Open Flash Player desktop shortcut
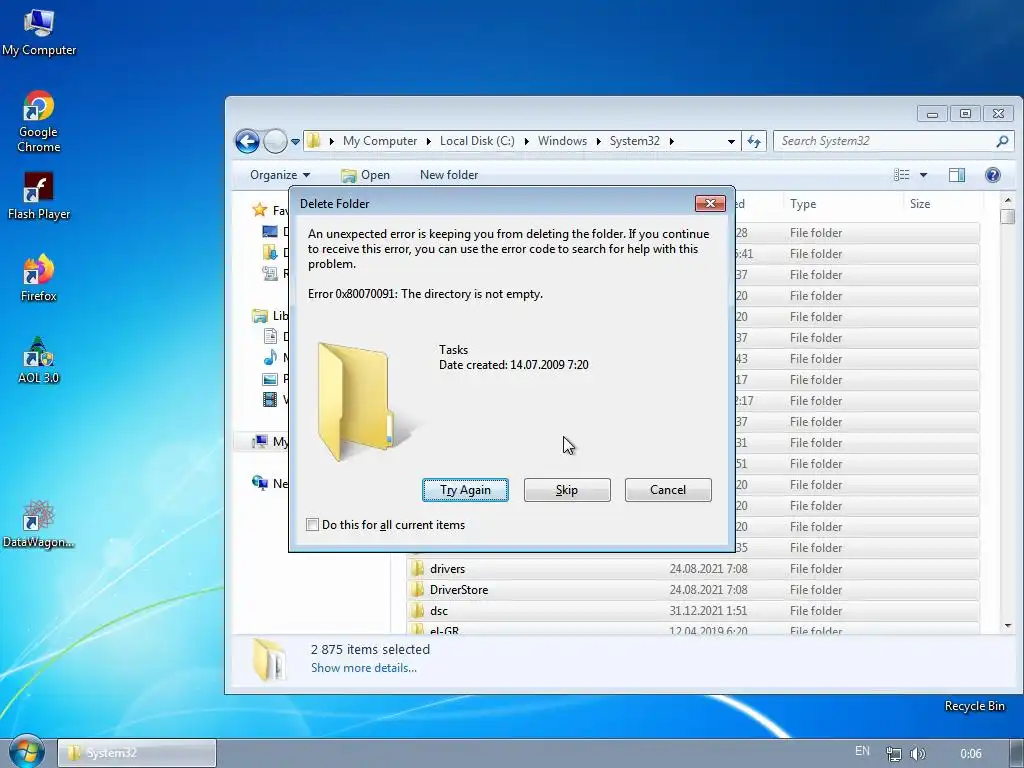Image resolution: width=1024 pixels, height=768 pixels. pos(39,196)
